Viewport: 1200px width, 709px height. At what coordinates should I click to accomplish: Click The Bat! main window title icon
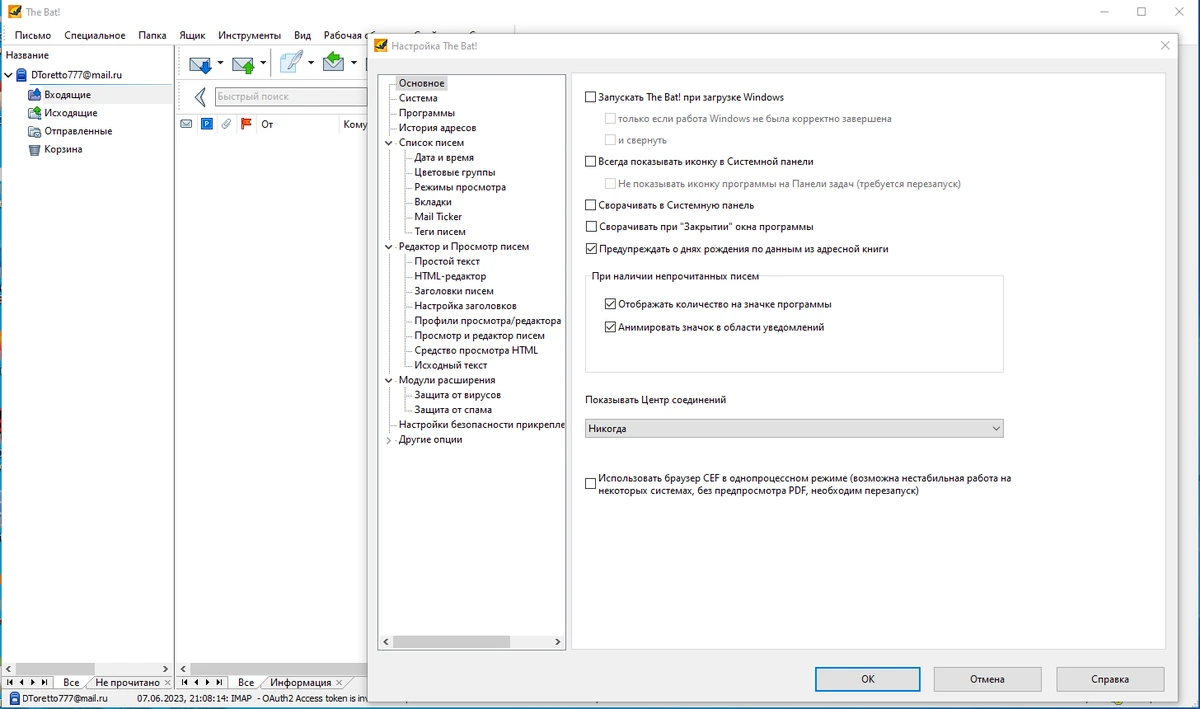14,11
